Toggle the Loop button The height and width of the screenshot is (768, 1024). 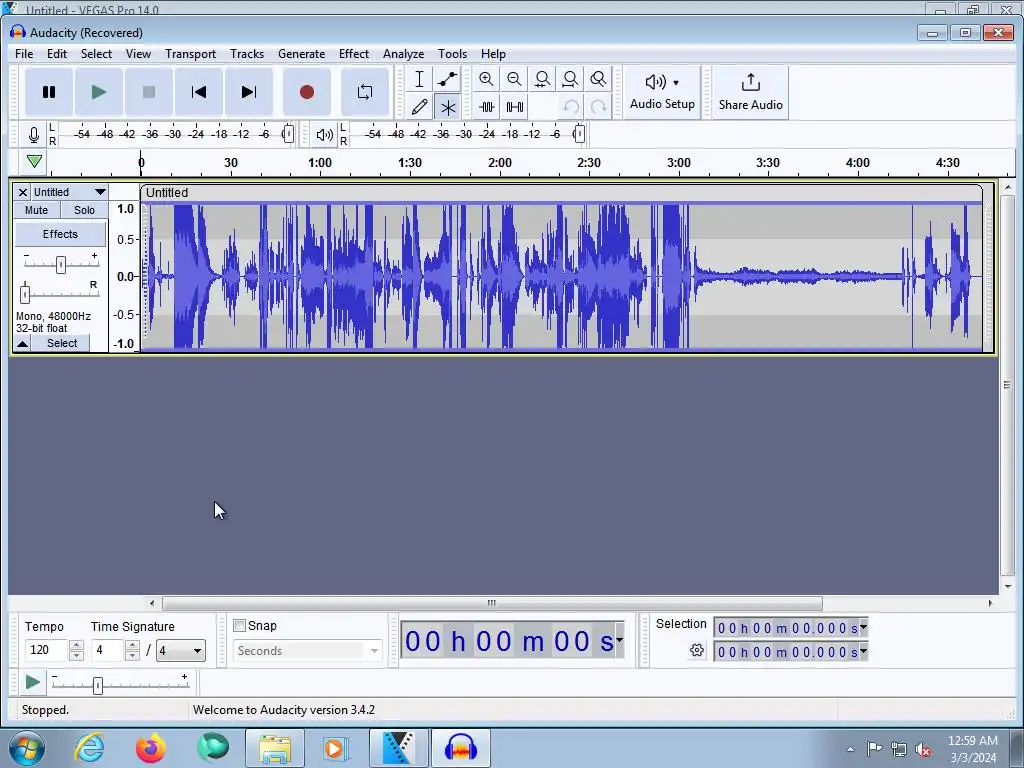365,92
